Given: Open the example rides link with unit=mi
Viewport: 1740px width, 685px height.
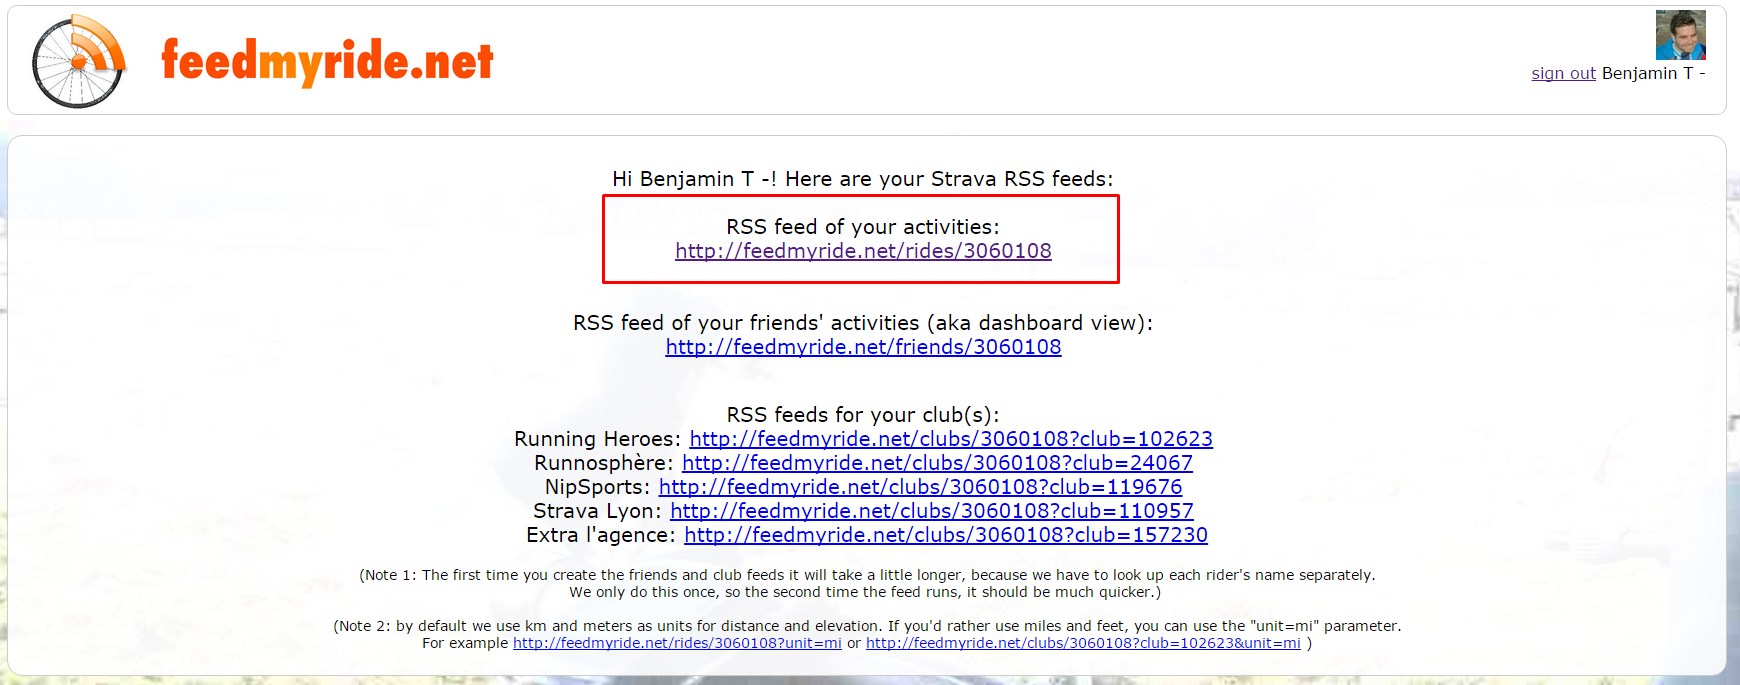Looking at the screenshot, I should 677,644.
